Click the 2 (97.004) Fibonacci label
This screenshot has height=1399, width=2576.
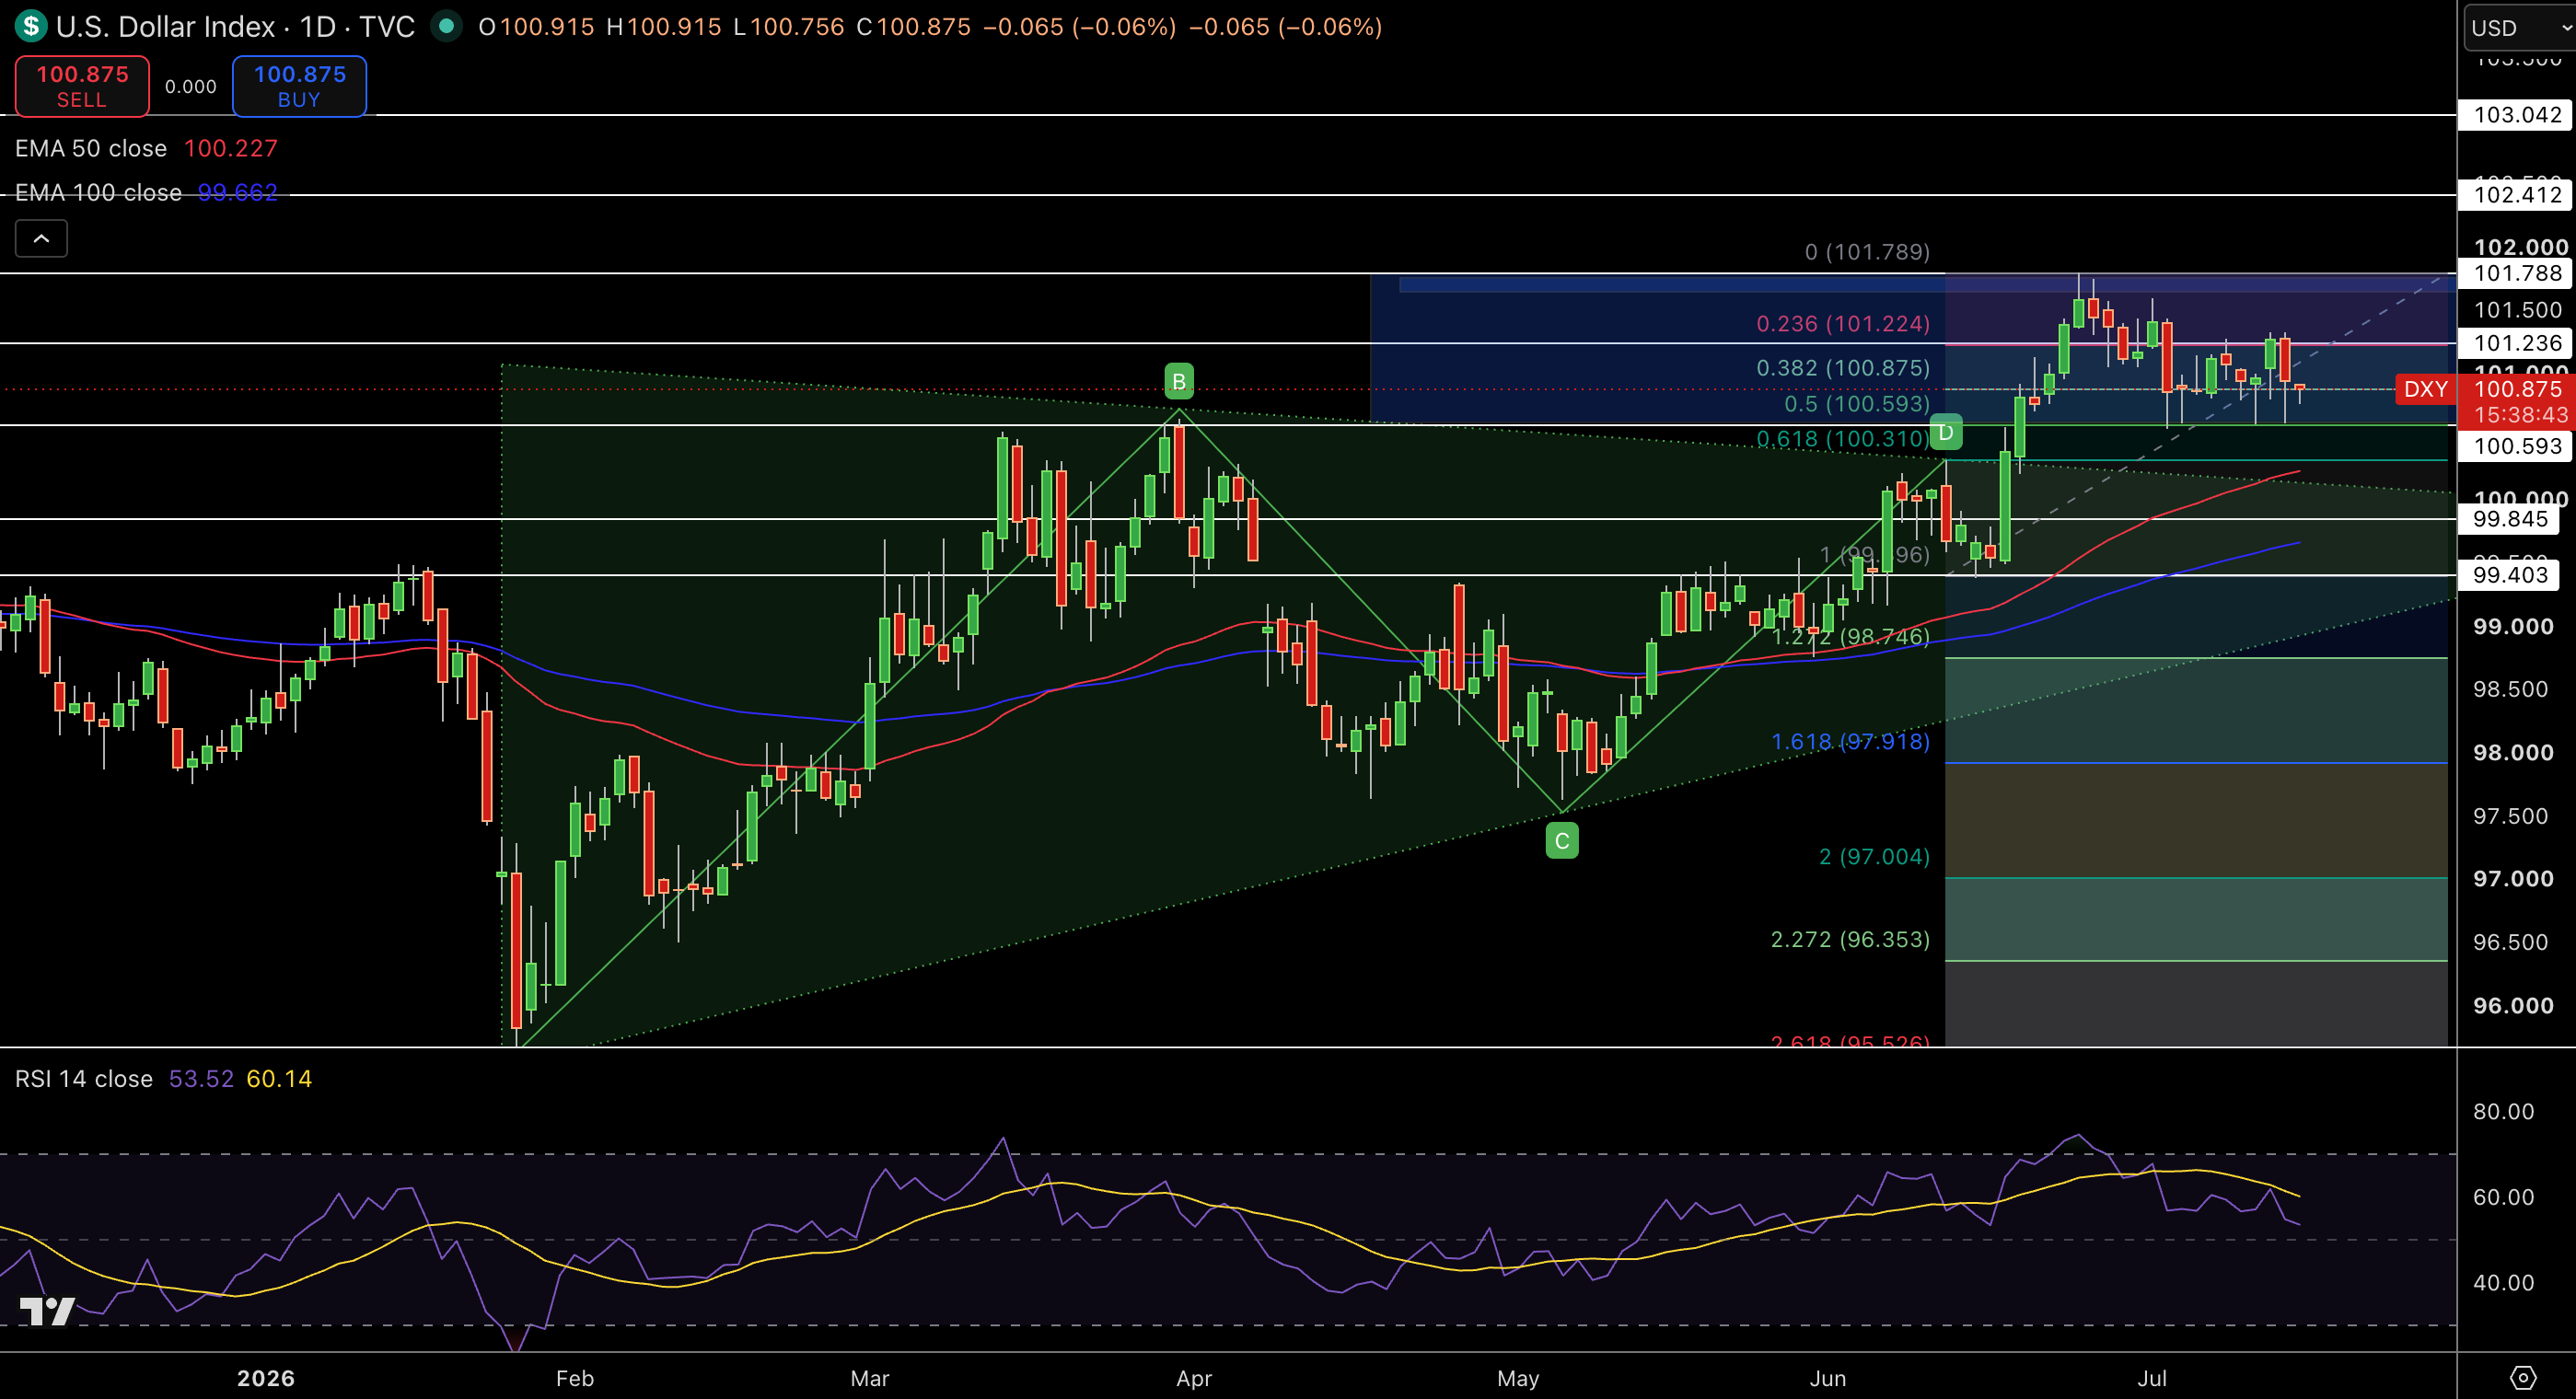point(1874,857)
